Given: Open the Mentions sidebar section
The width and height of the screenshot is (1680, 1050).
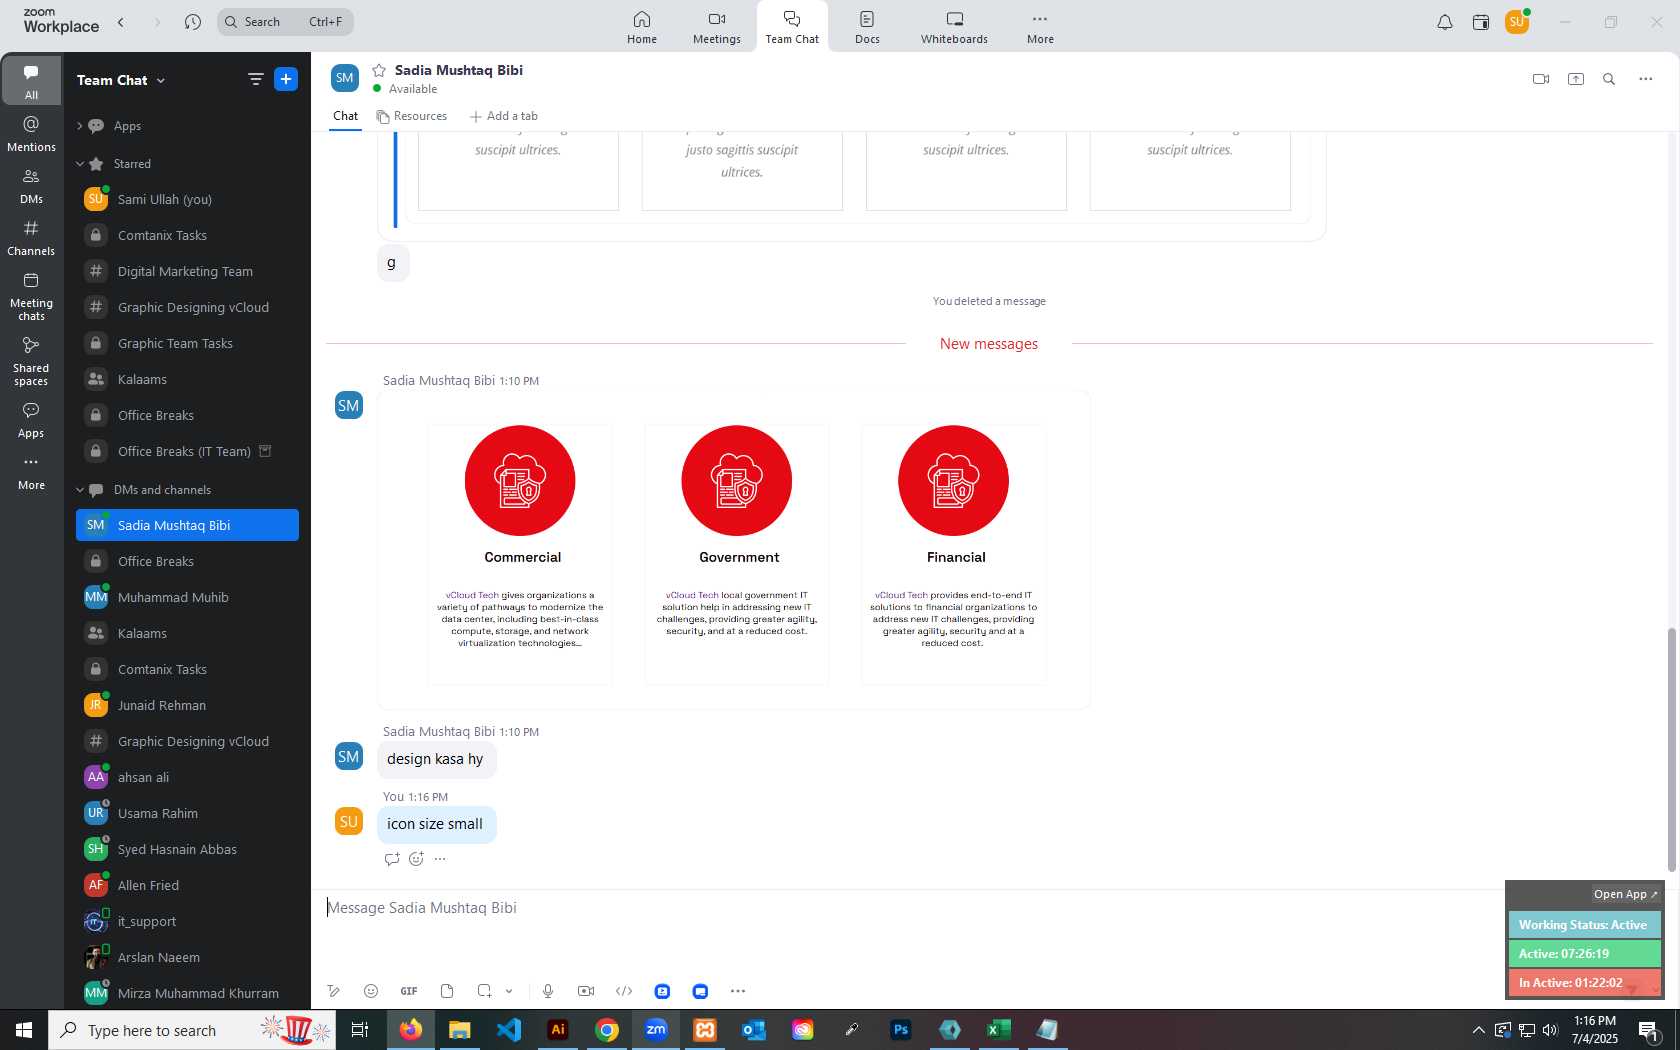Looking at the screenshot, I should point(31,134).
